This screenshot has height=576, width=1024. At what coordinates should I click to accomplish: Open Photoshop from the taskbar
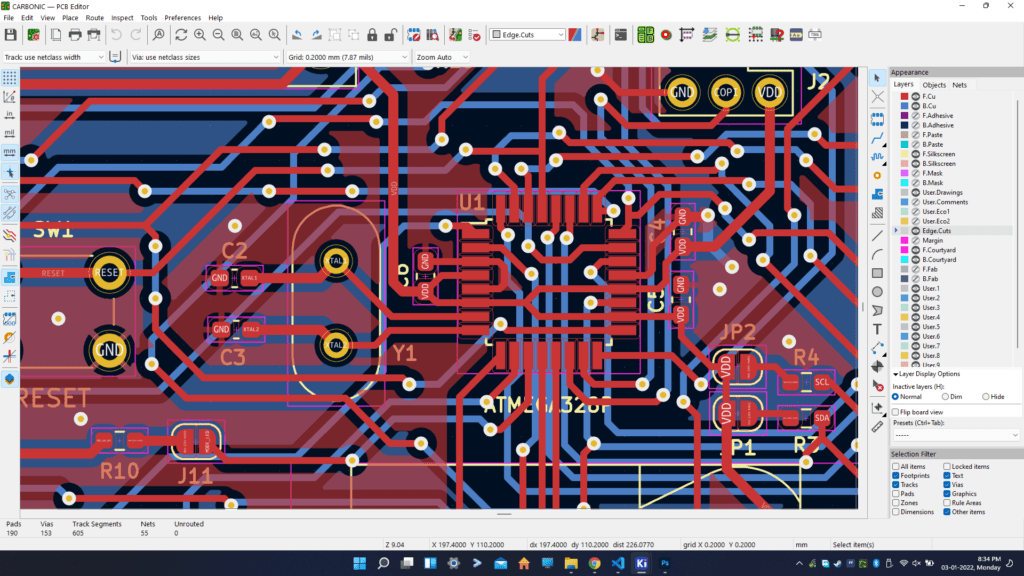click(665, 563)
